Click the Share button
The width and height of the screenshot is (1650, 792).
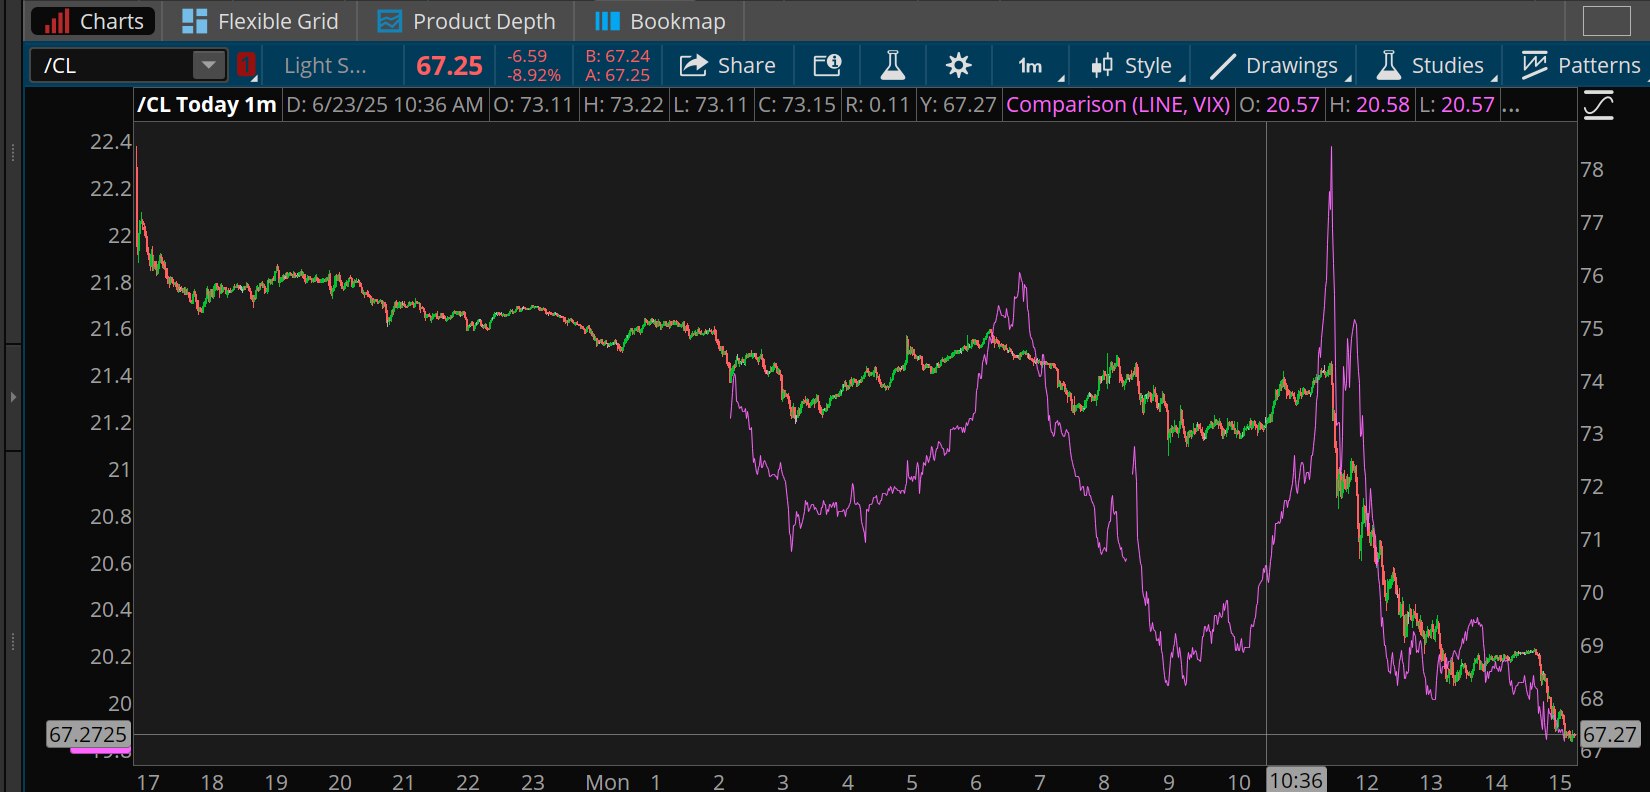(728, 66)
